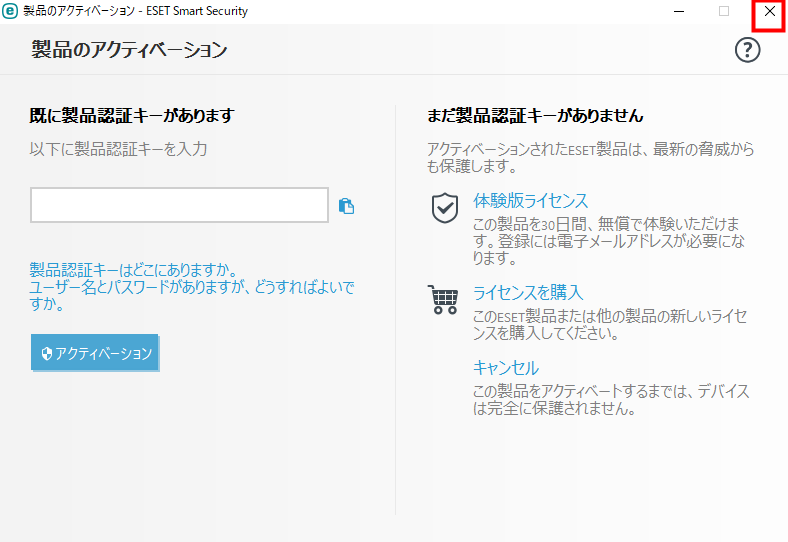This screenshot has height=542, width=788.
Task: Open help via question mark icon
Action: (x=747, y=50)
